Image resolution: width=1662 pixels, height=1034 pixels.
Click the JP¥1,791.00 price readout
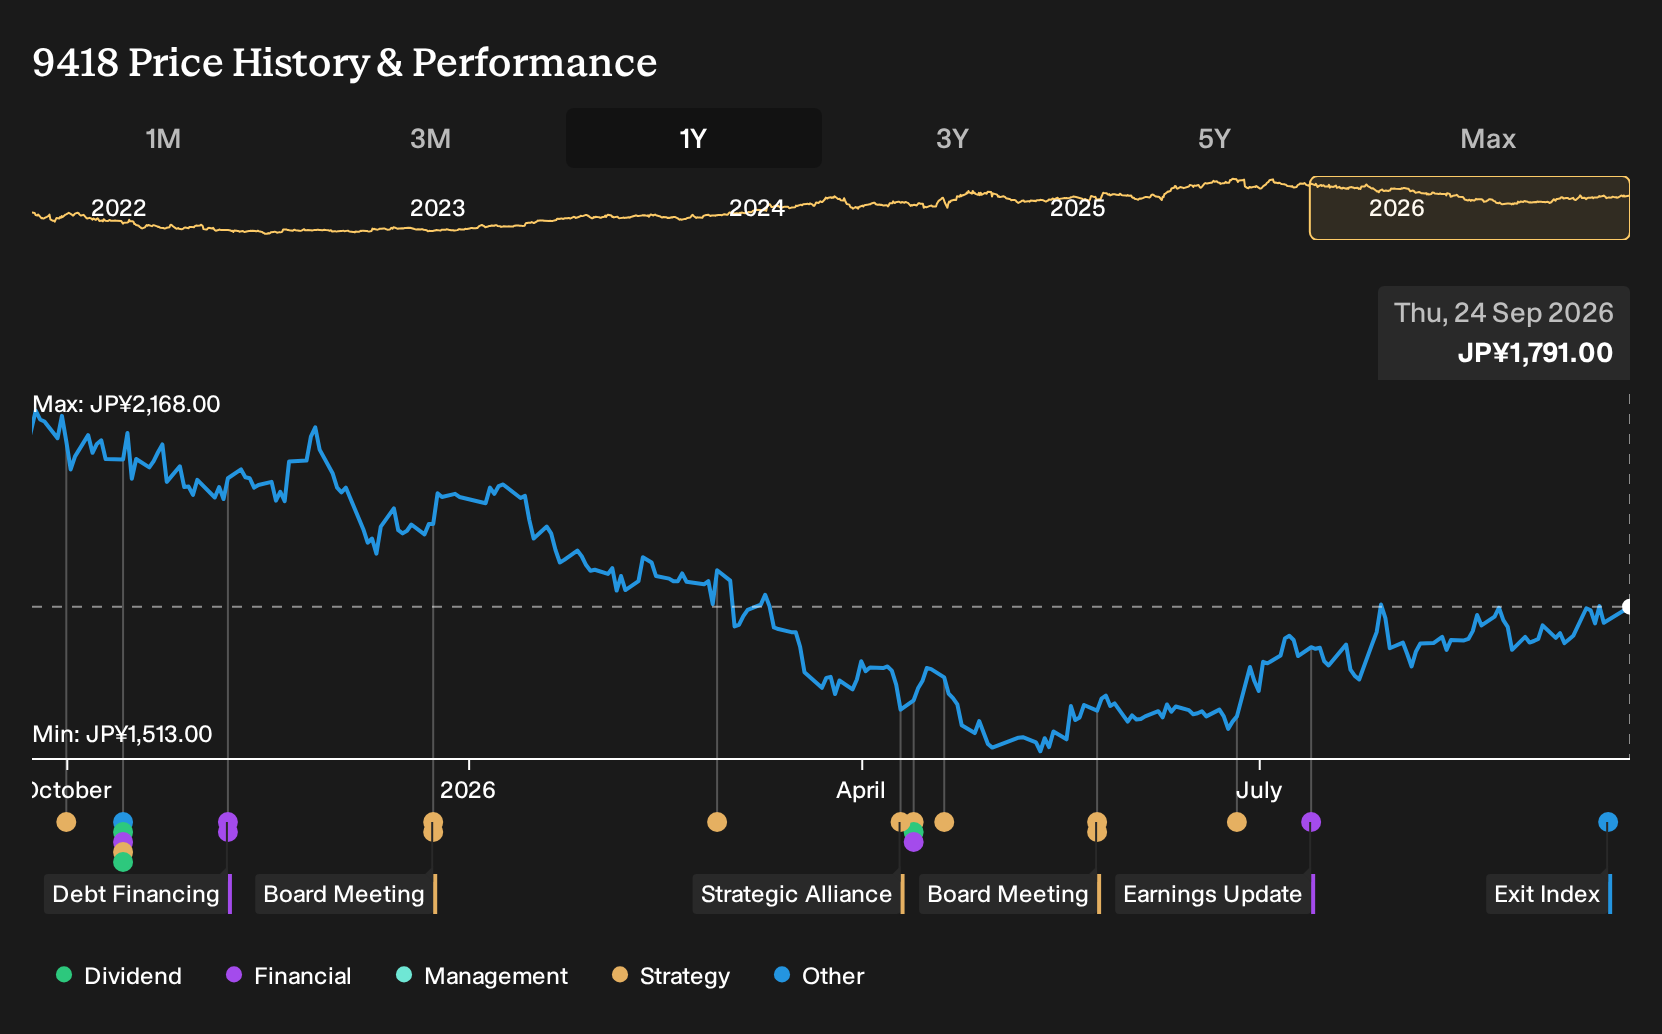point(1535,353)
